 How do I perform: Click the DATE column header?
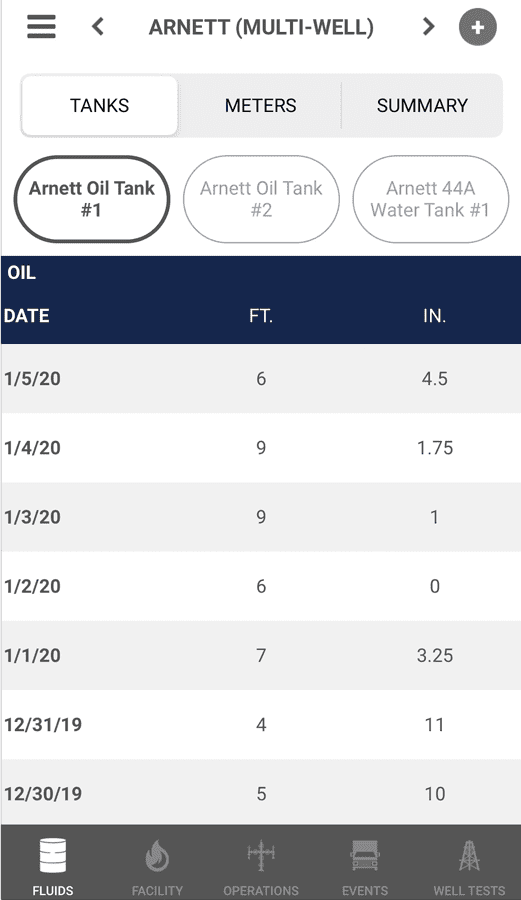click(26, 316)
